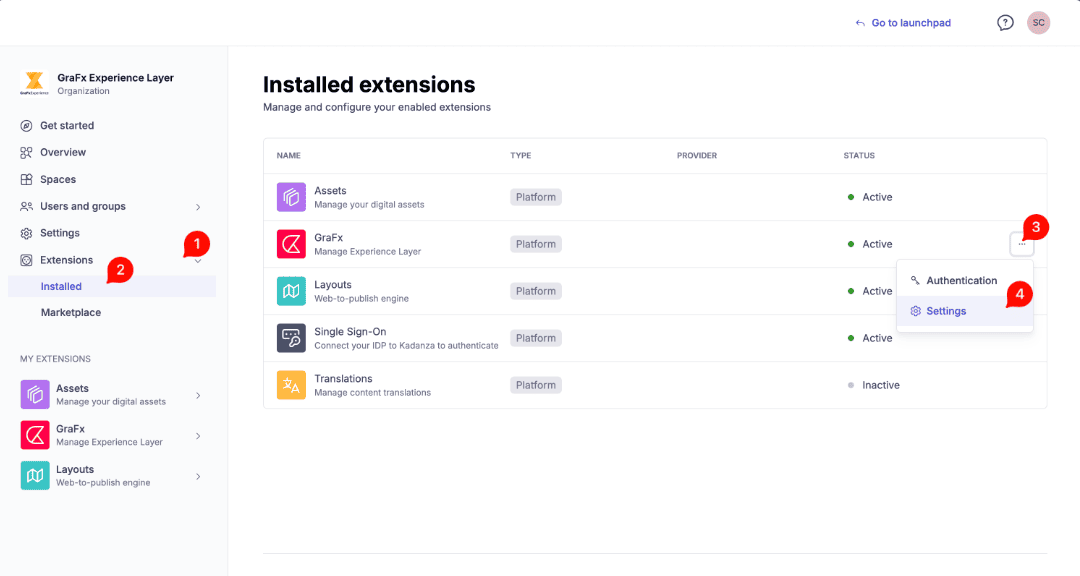Click the Overview icon in sidebar
The width and height of the screenshot is (1080, 576).
[x=26, y=152]
